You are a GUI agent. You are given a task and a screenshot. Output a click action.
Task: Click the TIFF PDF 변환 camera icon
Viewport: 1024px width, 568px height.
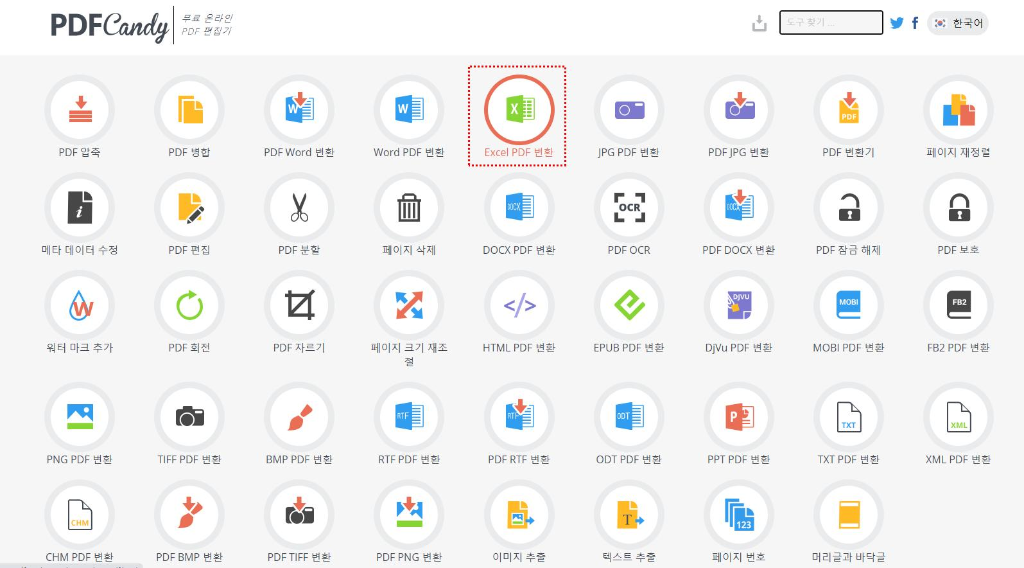[x=189, y=417]
